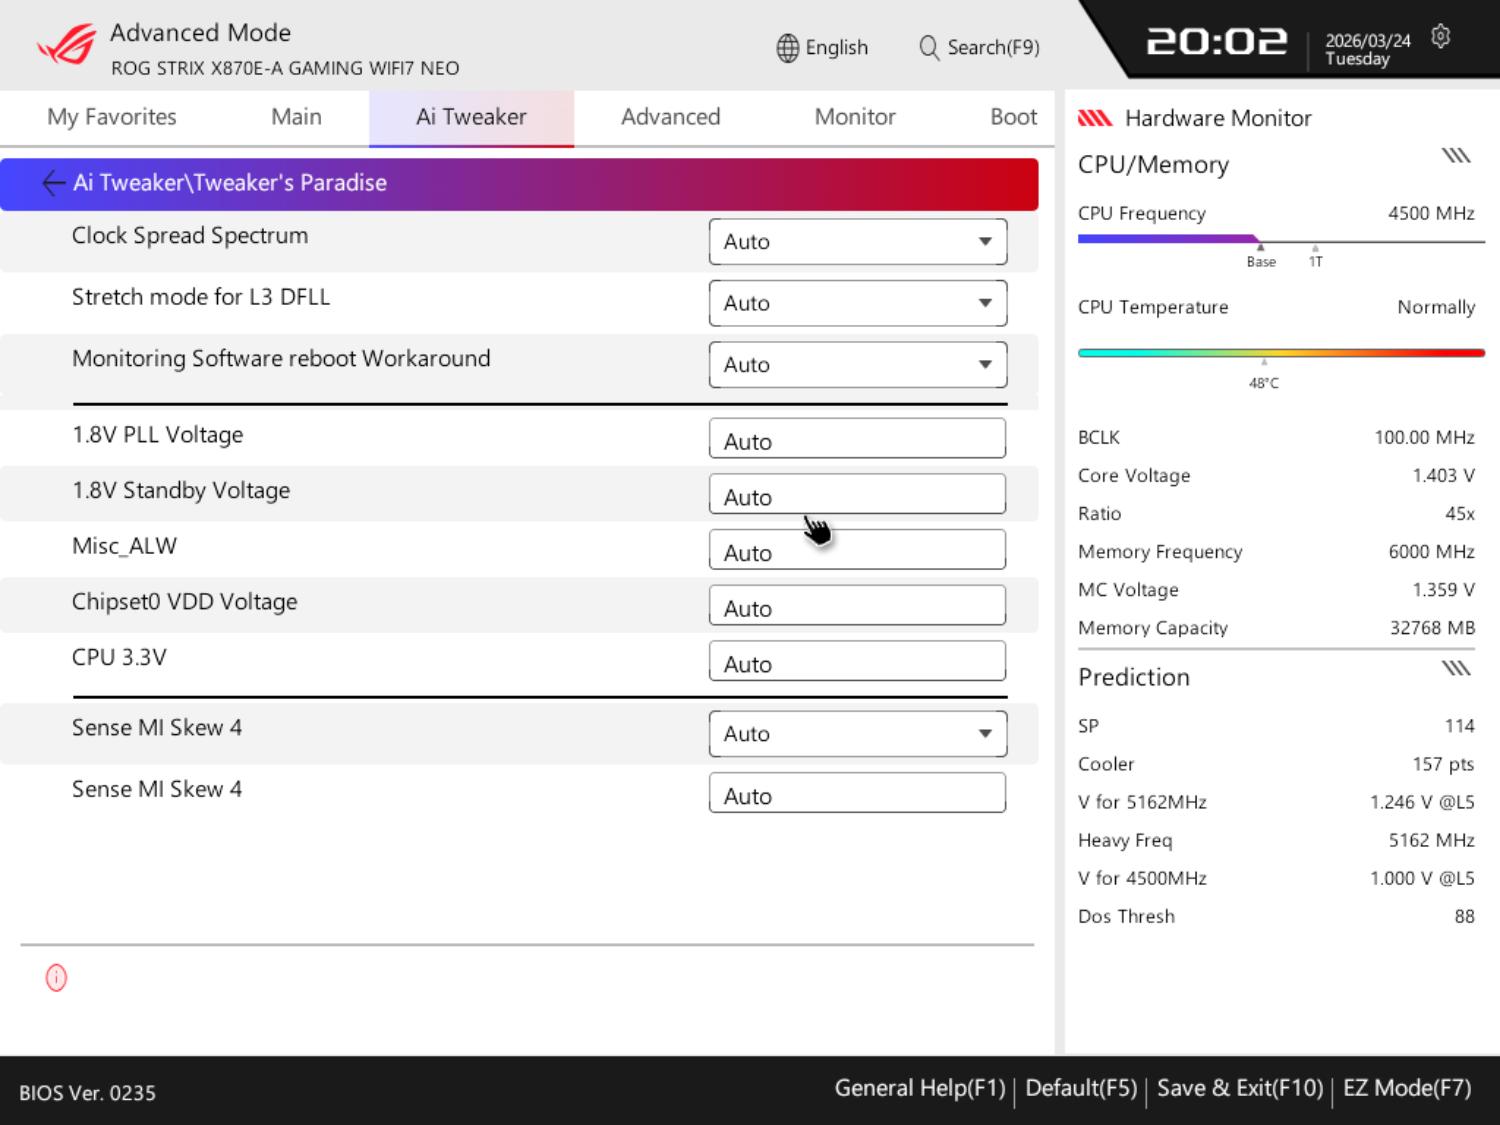Click the red info icon at bottom
1500x1125 pixels.
pos(56,978)
